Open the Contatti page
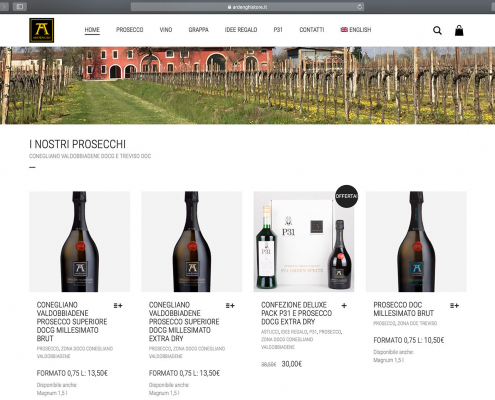The image size is (495, 400). pyautogui.click(x=312, y=30)
